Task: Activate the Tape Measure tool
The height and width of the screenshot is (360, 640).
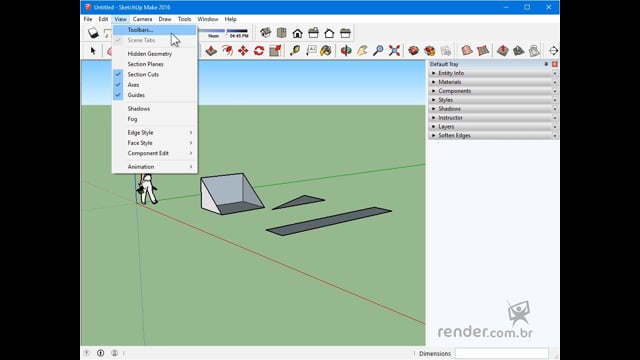Action: 295,51
